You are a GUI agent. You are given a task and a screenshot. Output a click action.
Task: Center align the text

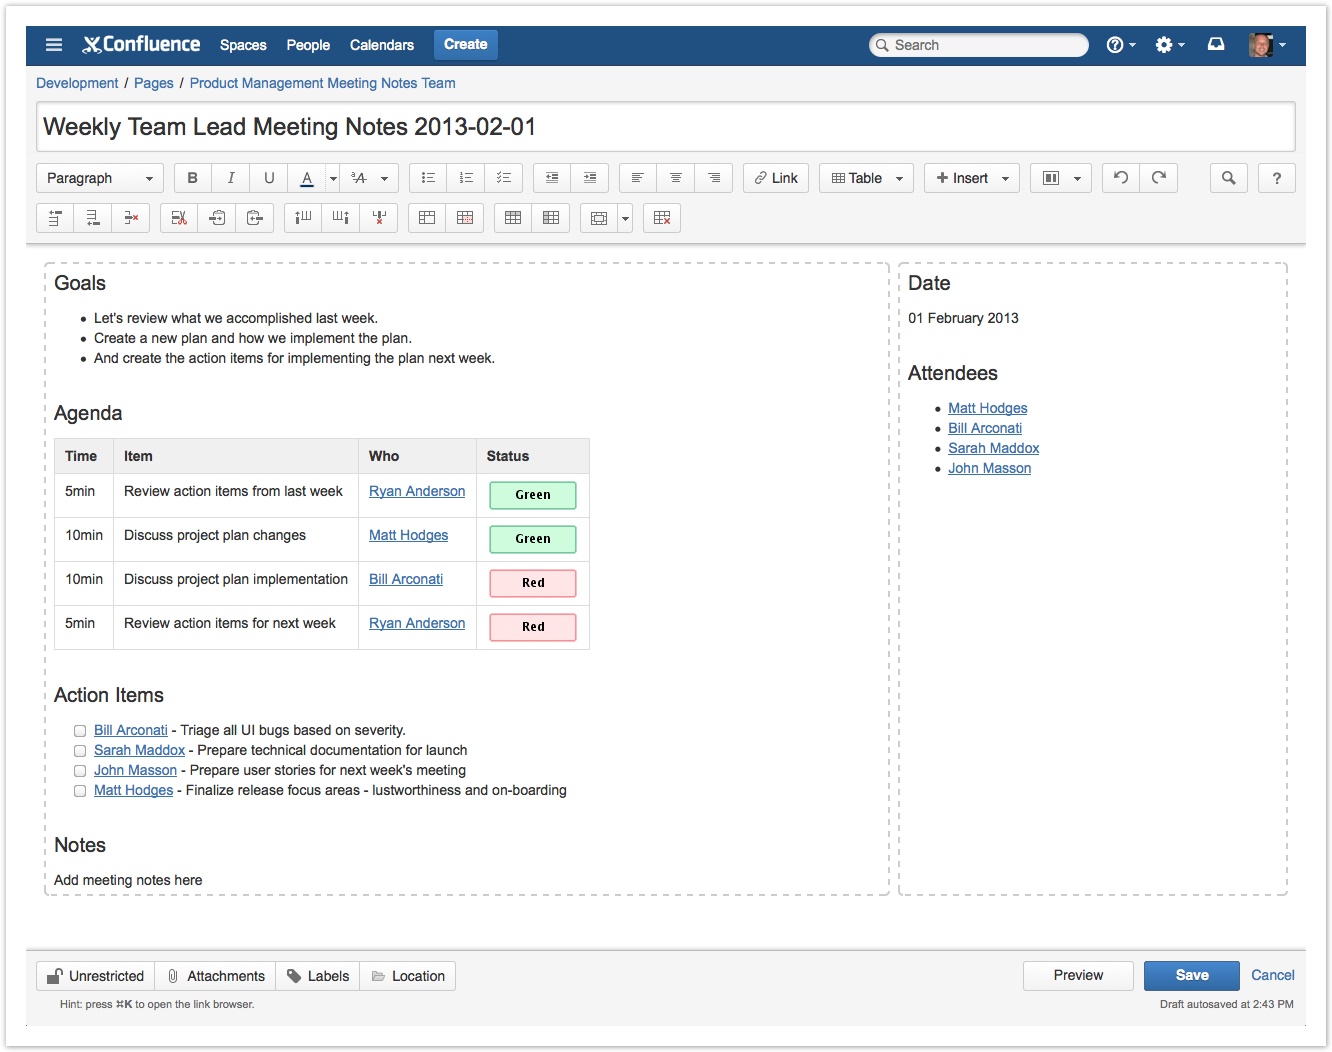676,178
